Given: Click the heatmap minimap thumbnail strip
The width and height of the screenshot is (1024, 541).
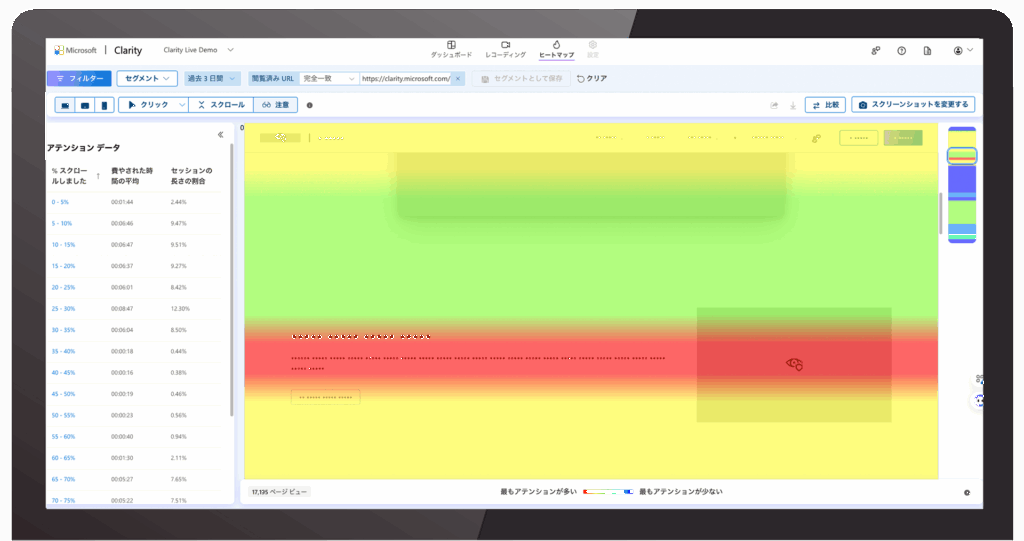Looking at the screenshot, I should [962, 185].
